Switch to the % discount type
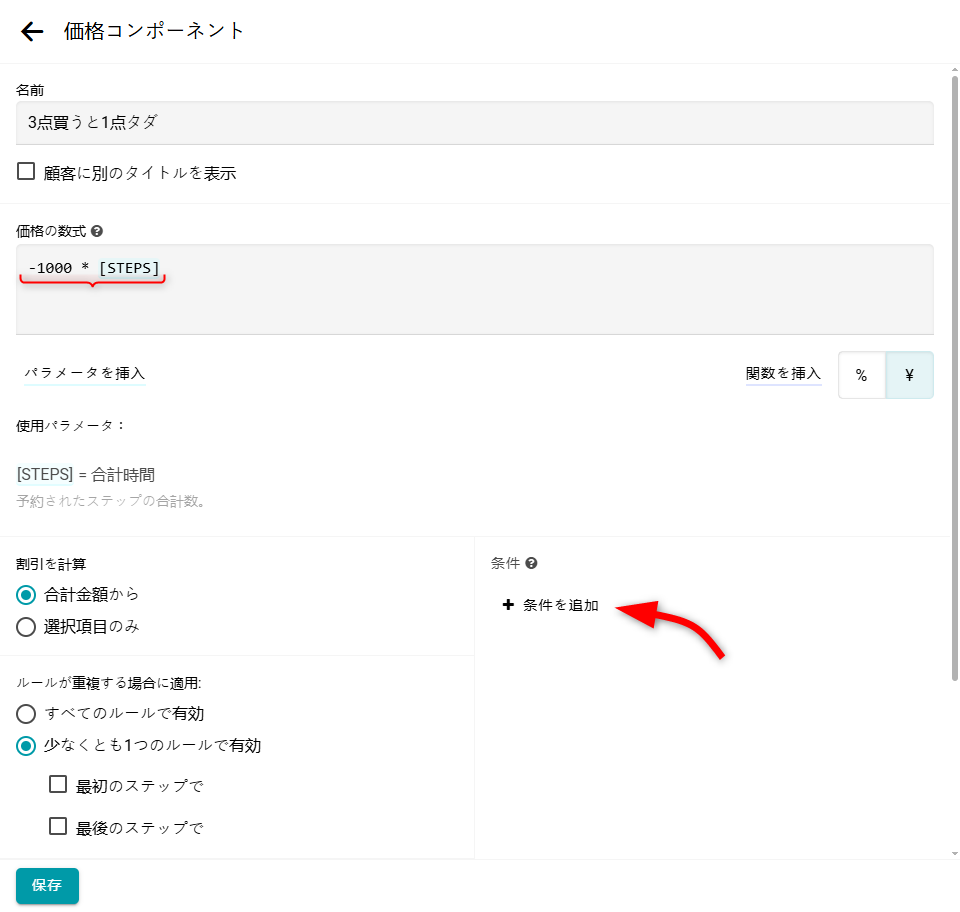Screen dimensions: 960x912 [x=861, y=375]
